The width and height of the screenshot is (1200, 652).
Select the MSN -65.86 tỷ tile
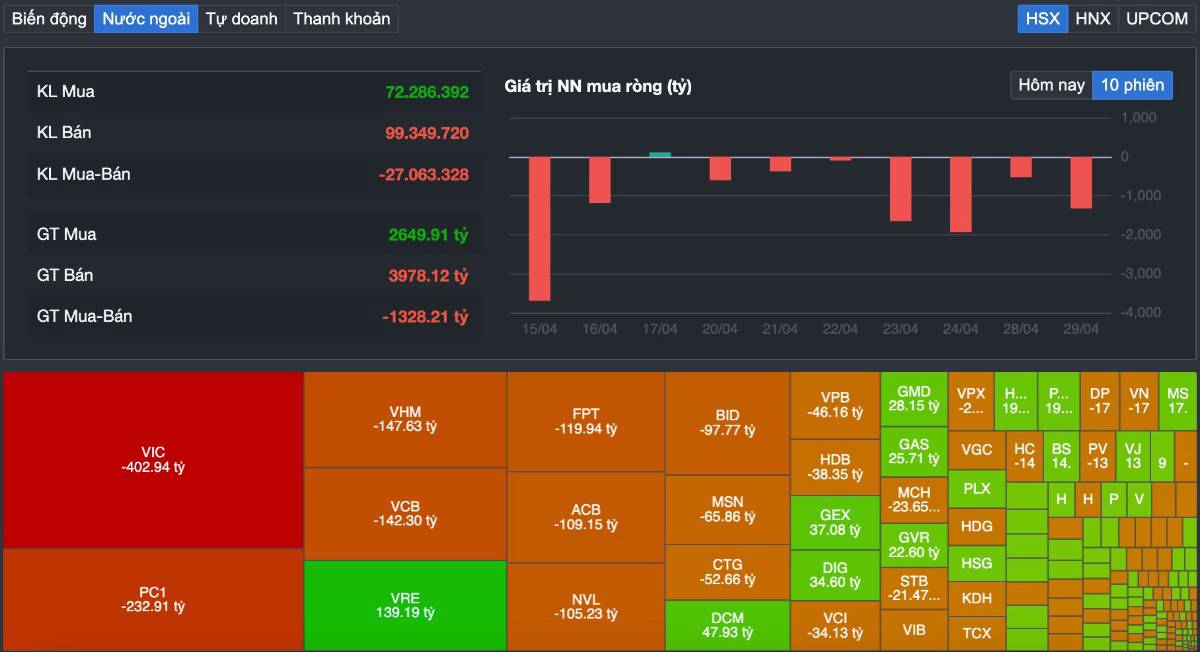(x=727, y=509)
